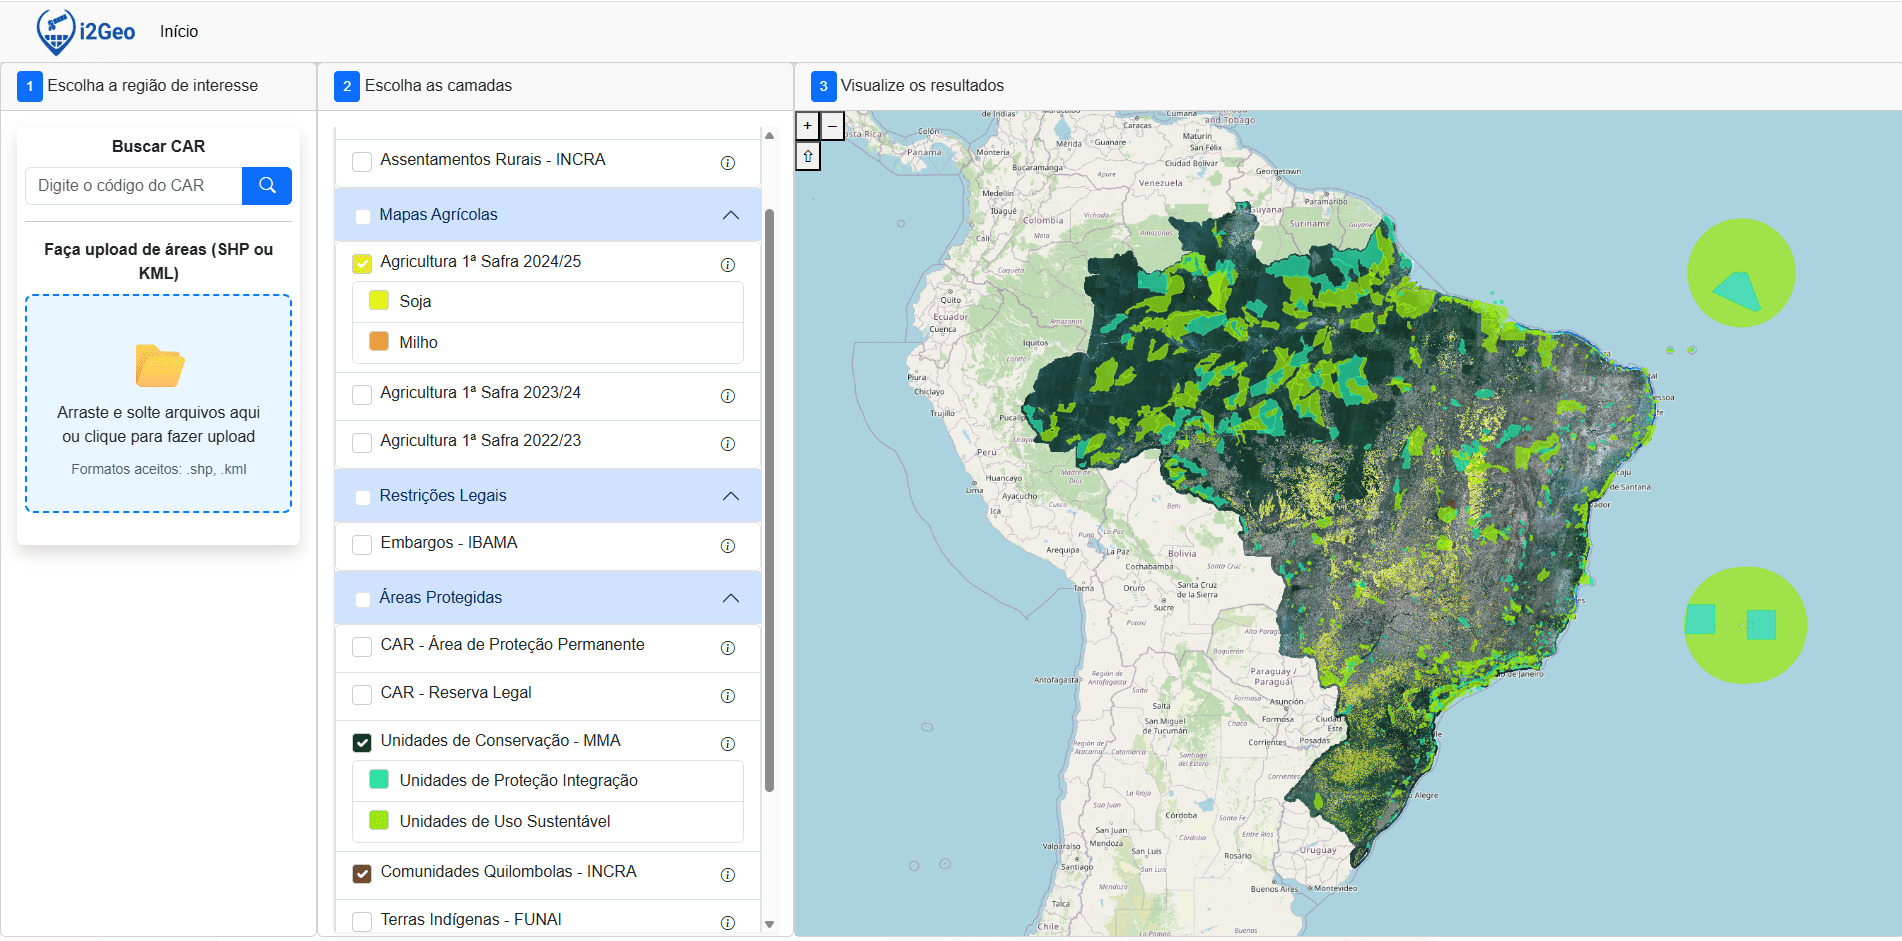Open info for Assentamentos Rurais - INCRA
The width and height of the screenshot is (1902, 941).
point(727,163)
